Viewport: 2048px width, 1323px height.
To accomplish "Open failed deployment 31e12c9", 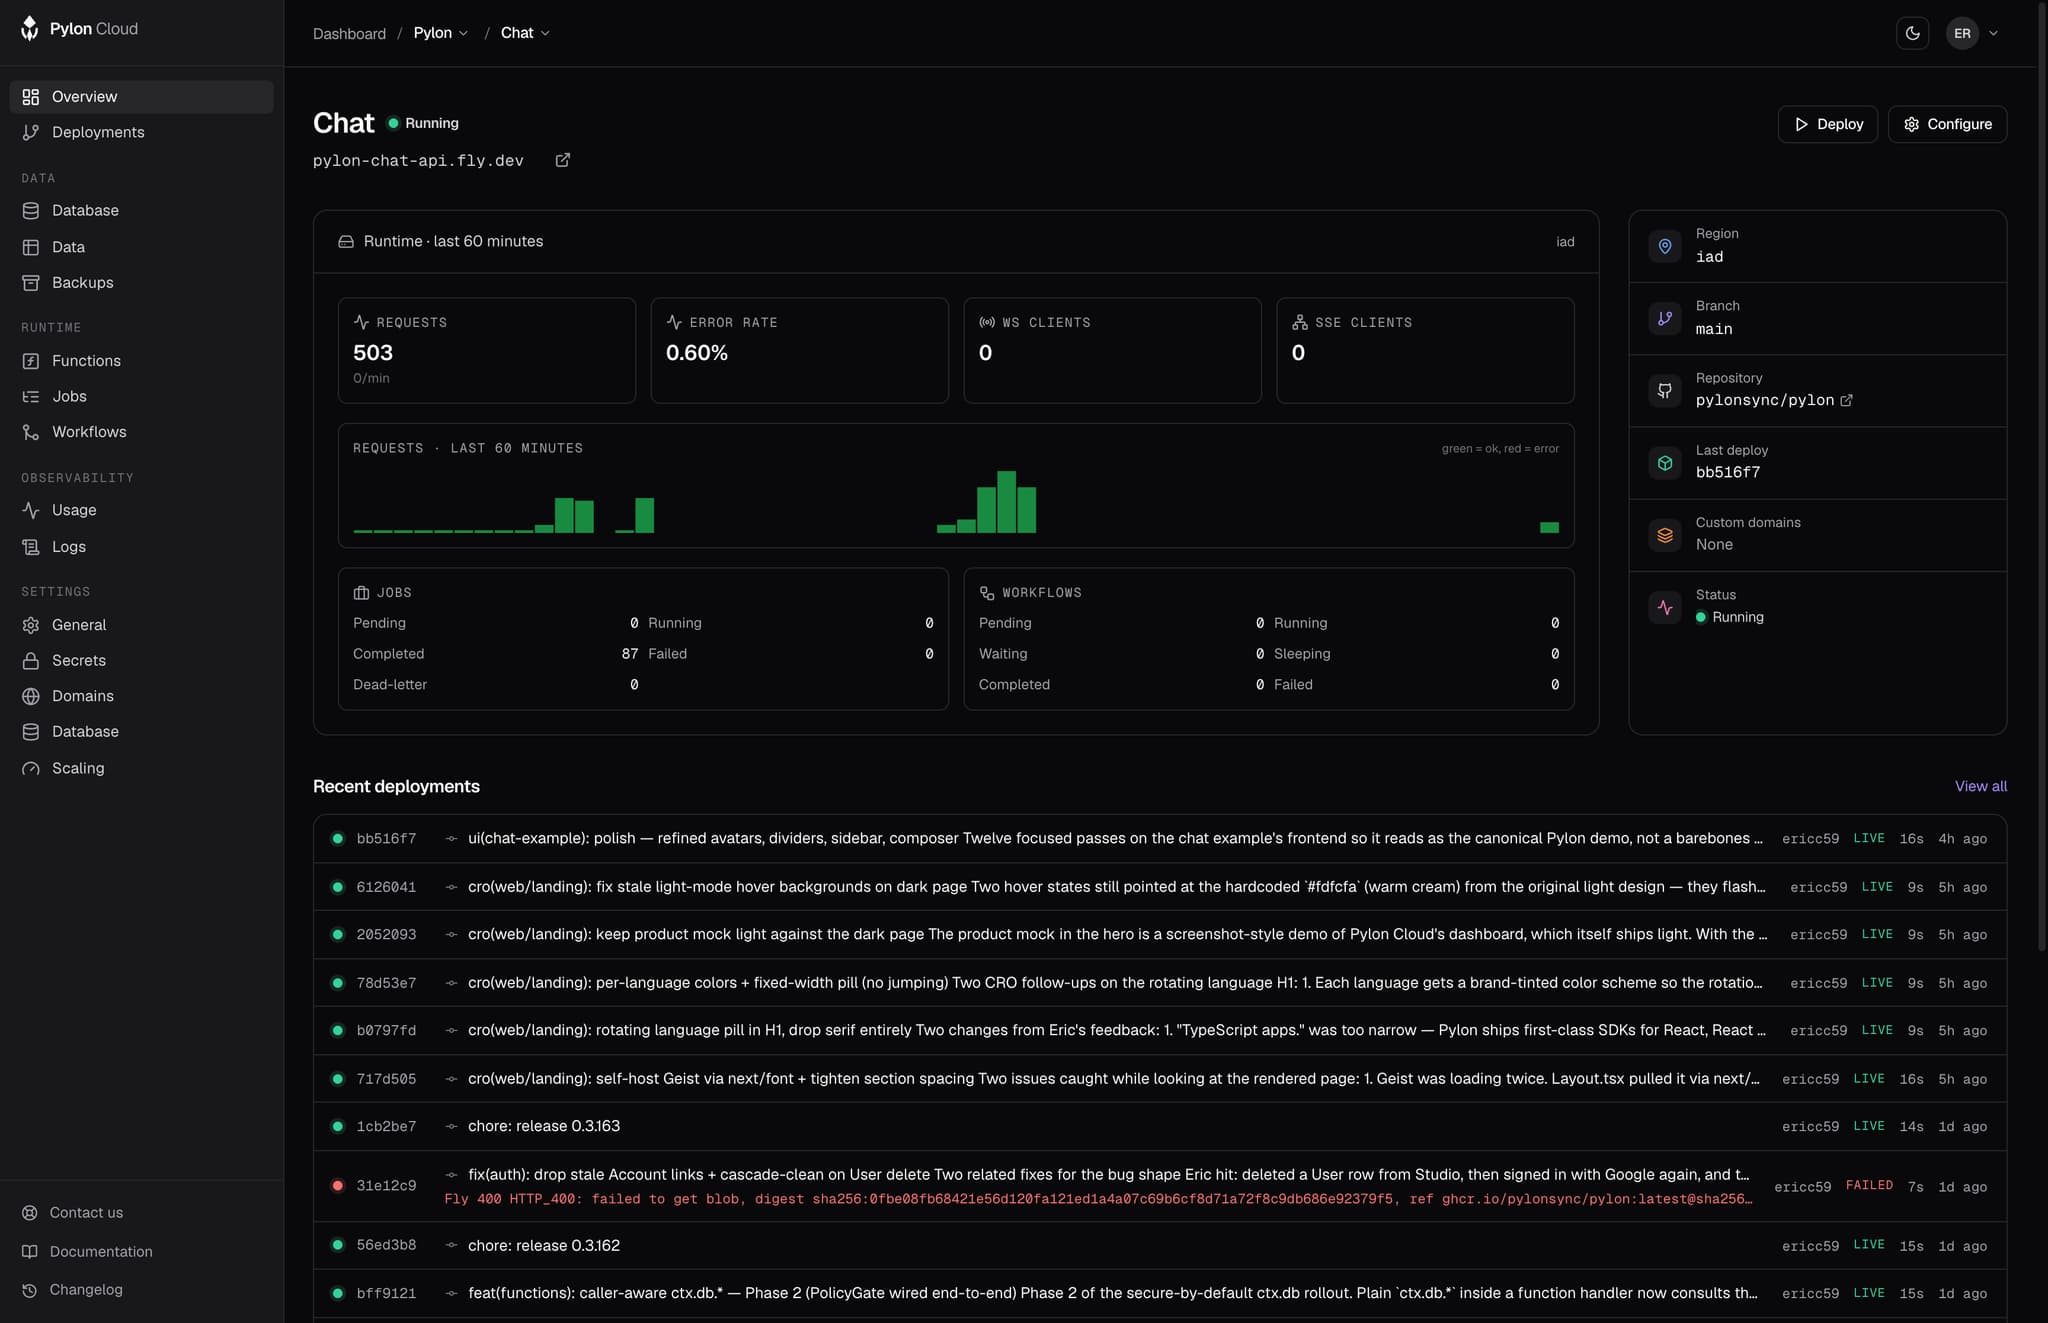I will click(x=1159, y=1186).
